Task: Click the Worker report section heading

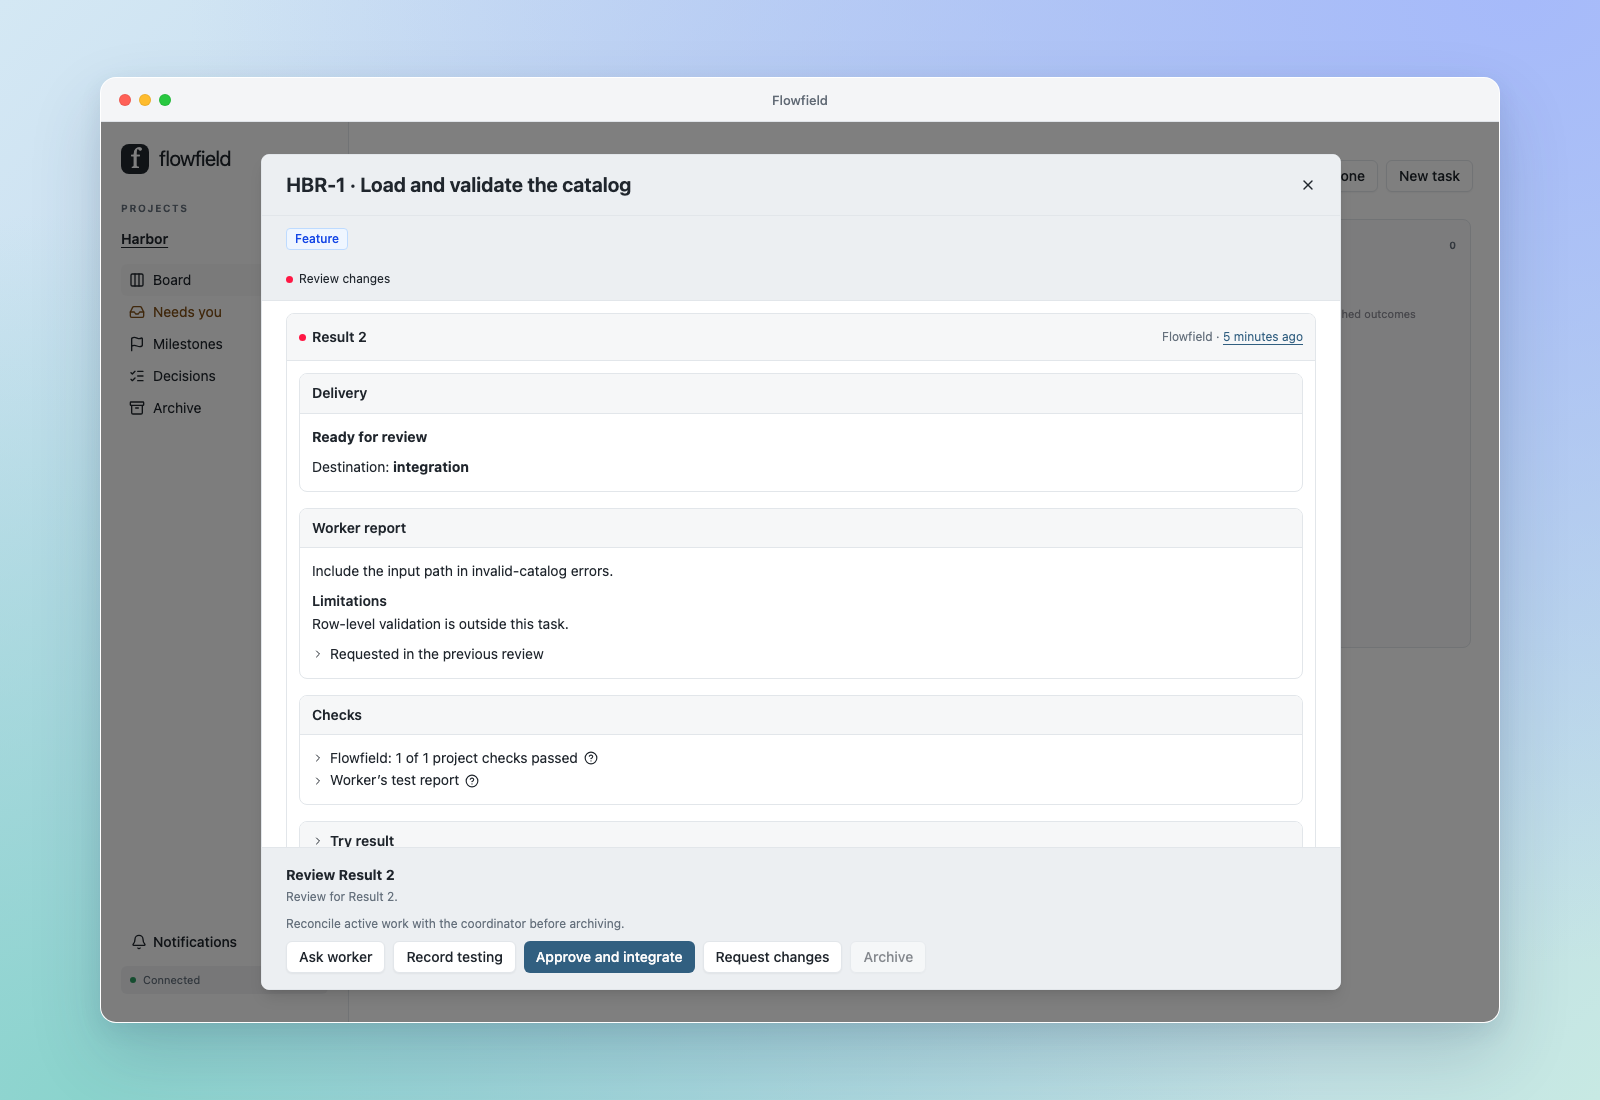Action: click(x=359, y=528)
